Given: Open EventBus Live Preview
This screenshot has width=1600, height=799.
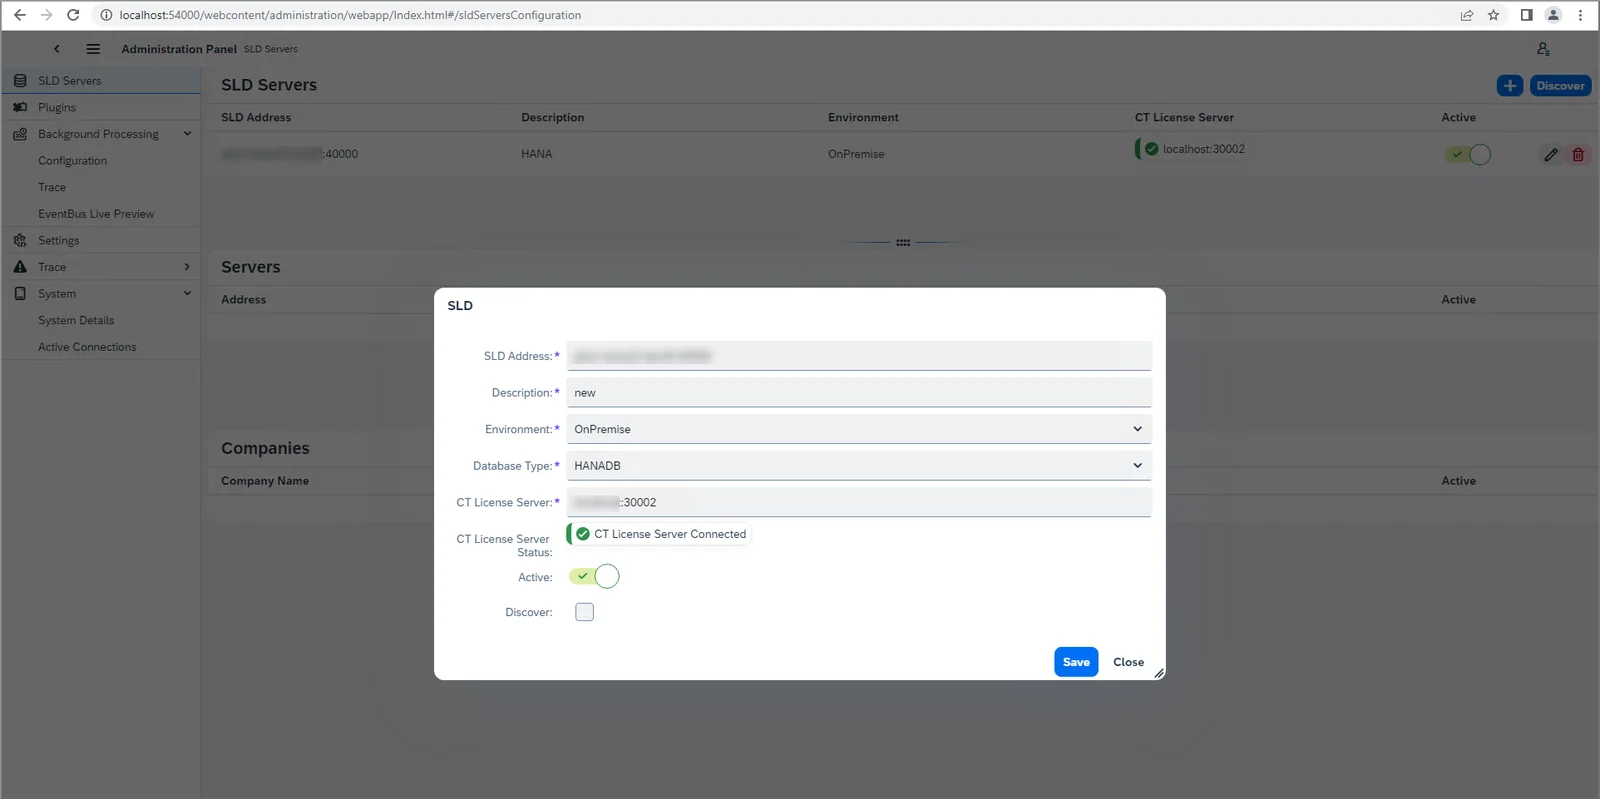Looking at the screenshot, I should click(x=96, y=214).
